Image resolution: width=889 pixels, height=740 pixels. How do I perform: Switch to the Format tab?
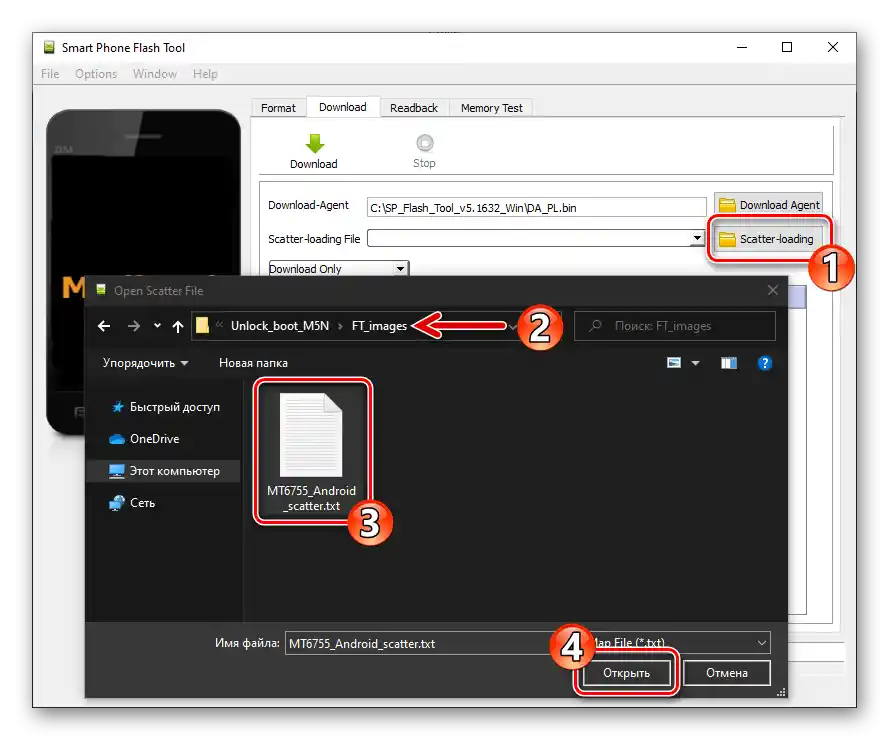(278, 108)
